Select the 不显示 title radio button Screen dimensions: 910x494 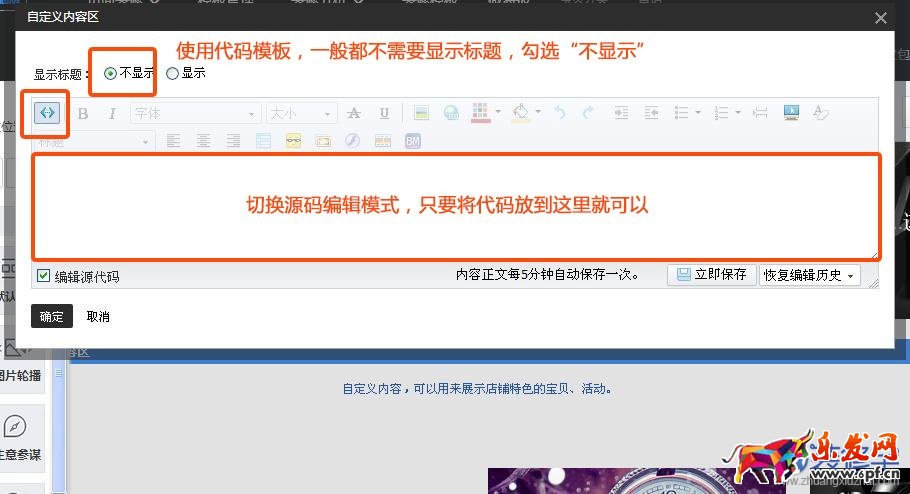[x=110, y=73]
